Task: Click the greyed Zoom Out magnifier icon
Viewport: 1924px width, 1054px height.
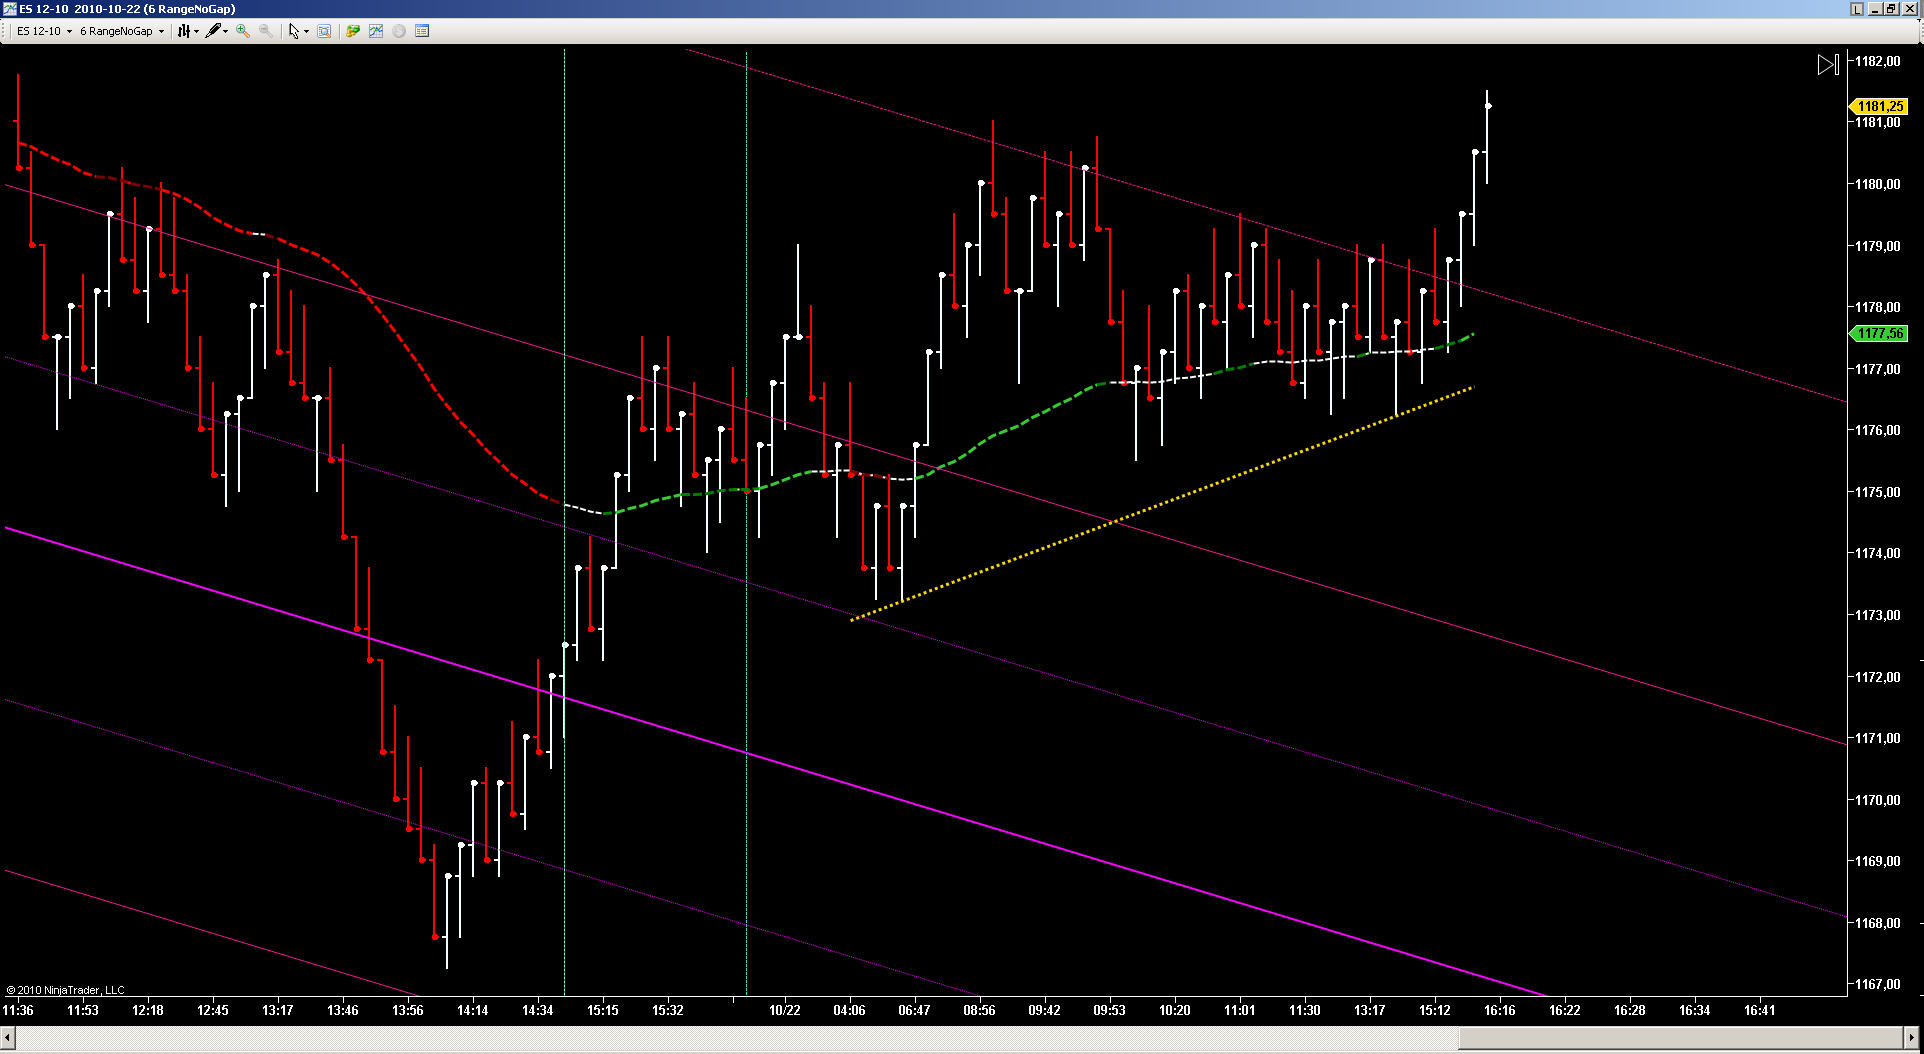Action: click(x=266, y=31)
